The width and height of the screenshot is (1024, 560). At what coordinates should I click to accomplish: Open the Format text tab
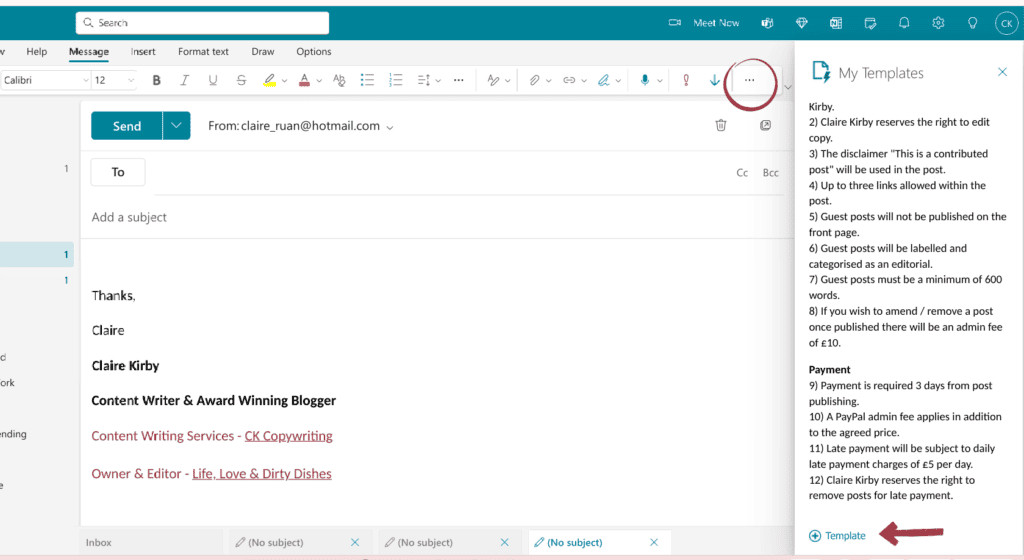[203, 52]
